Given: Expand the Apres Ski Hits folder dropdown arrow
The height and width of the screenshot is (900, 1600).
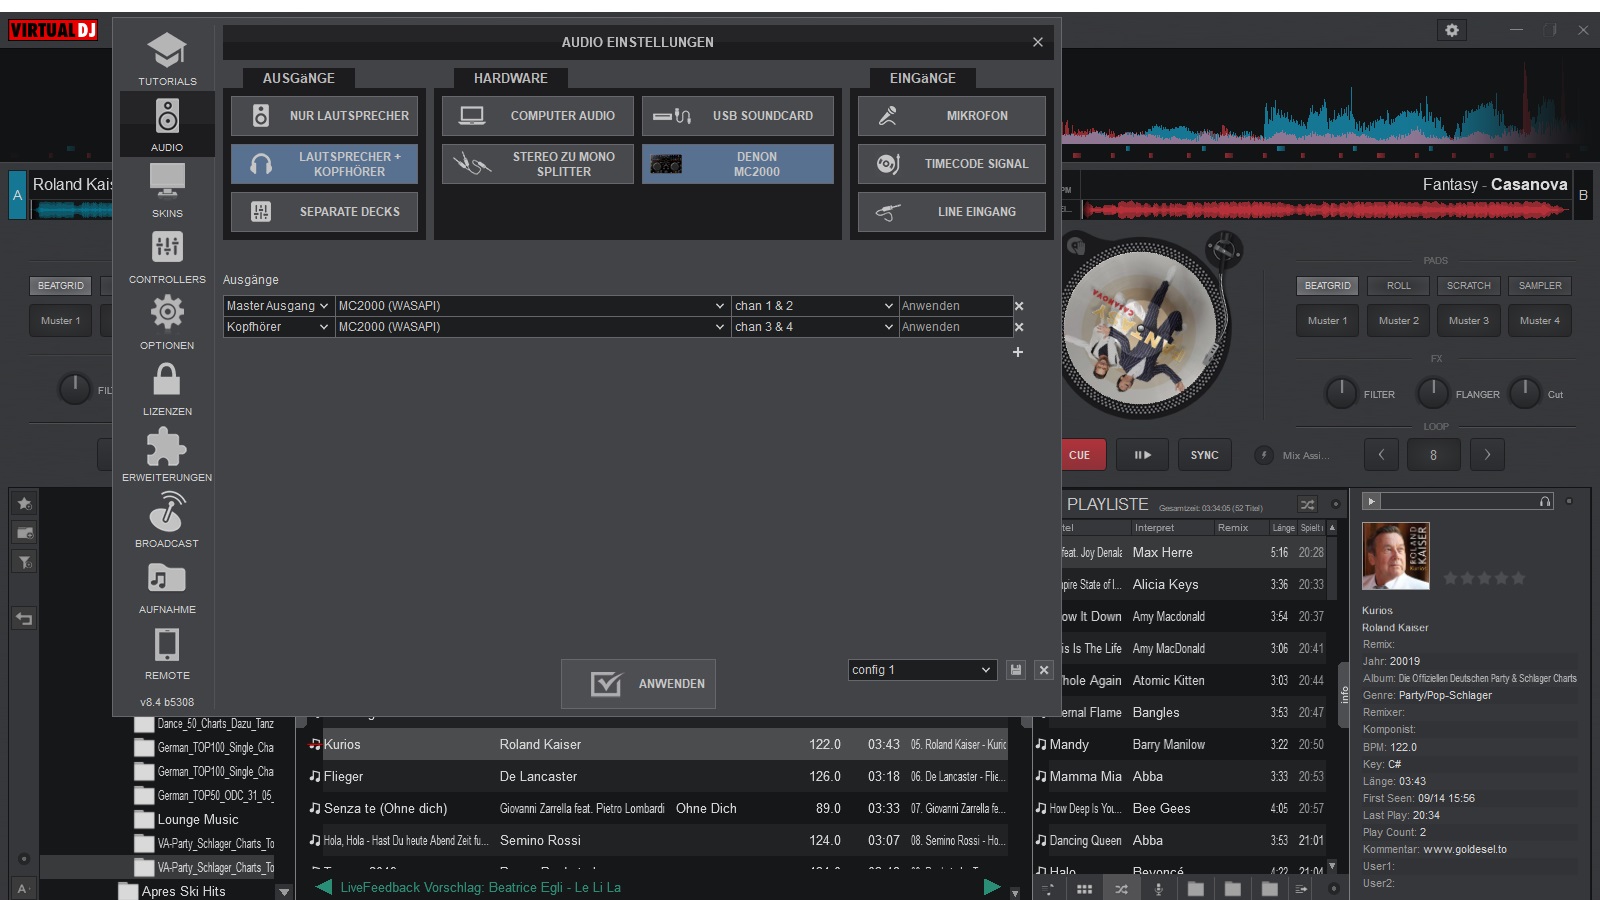Looking at the screenshot, I should (x=284, y=891).
